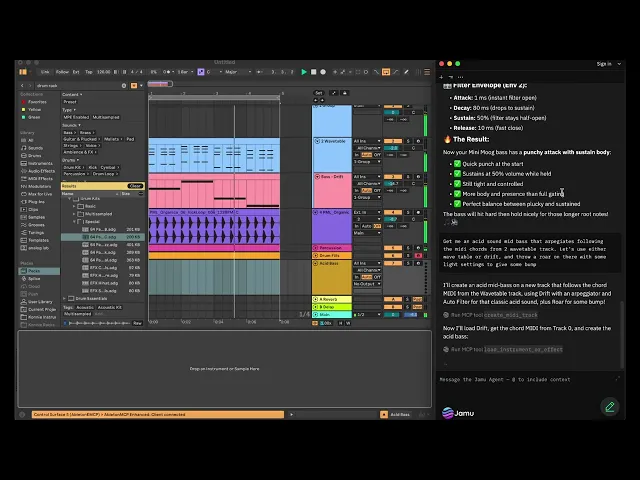This screenshot has height=480, width=640.
Task: Click Sign in in the Jamu window
Action: (604, 64)
